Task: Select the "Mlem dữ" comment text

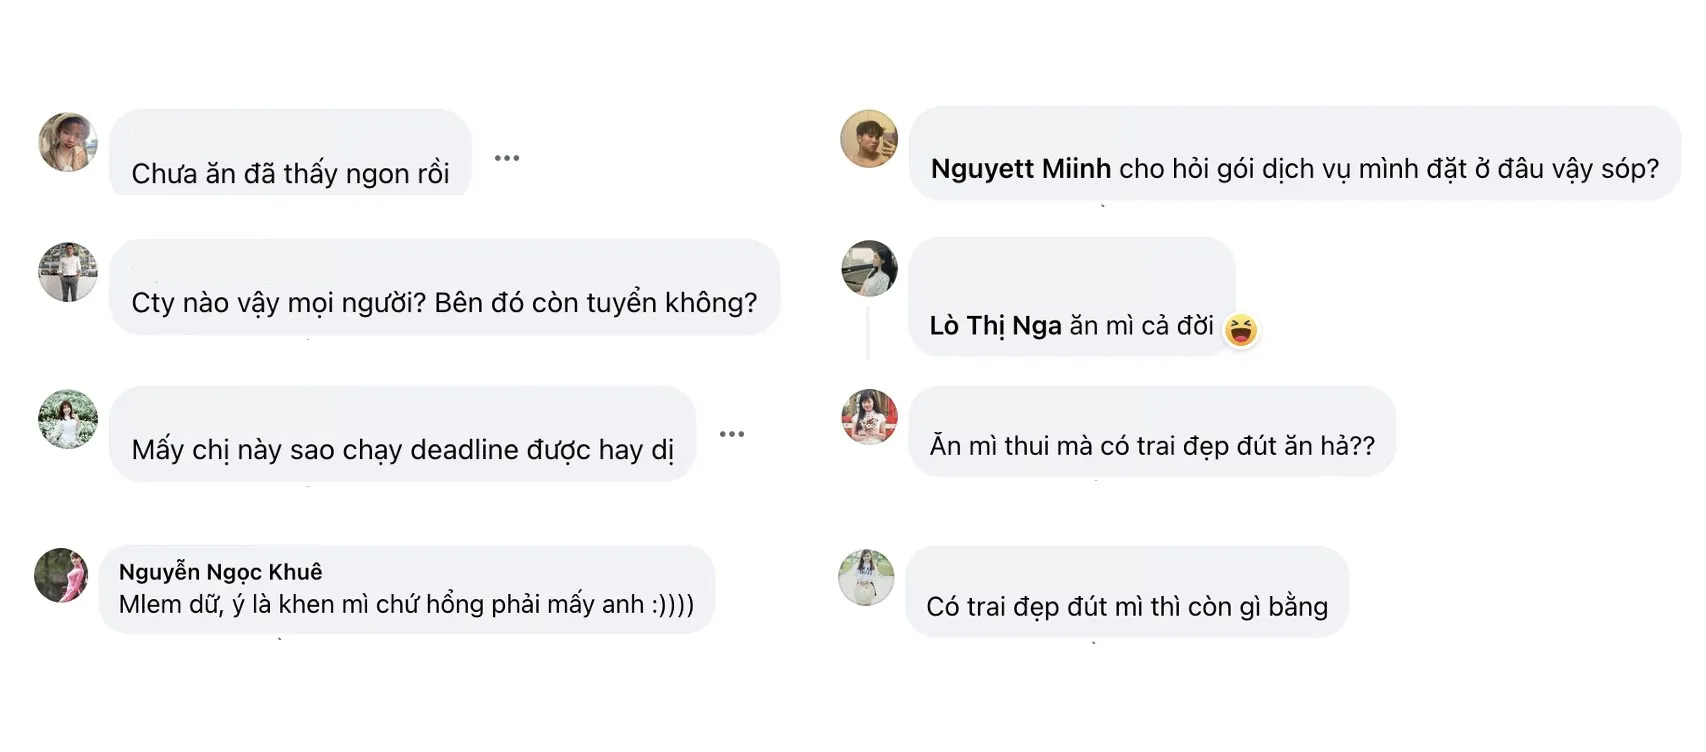Action: (406, 604)
